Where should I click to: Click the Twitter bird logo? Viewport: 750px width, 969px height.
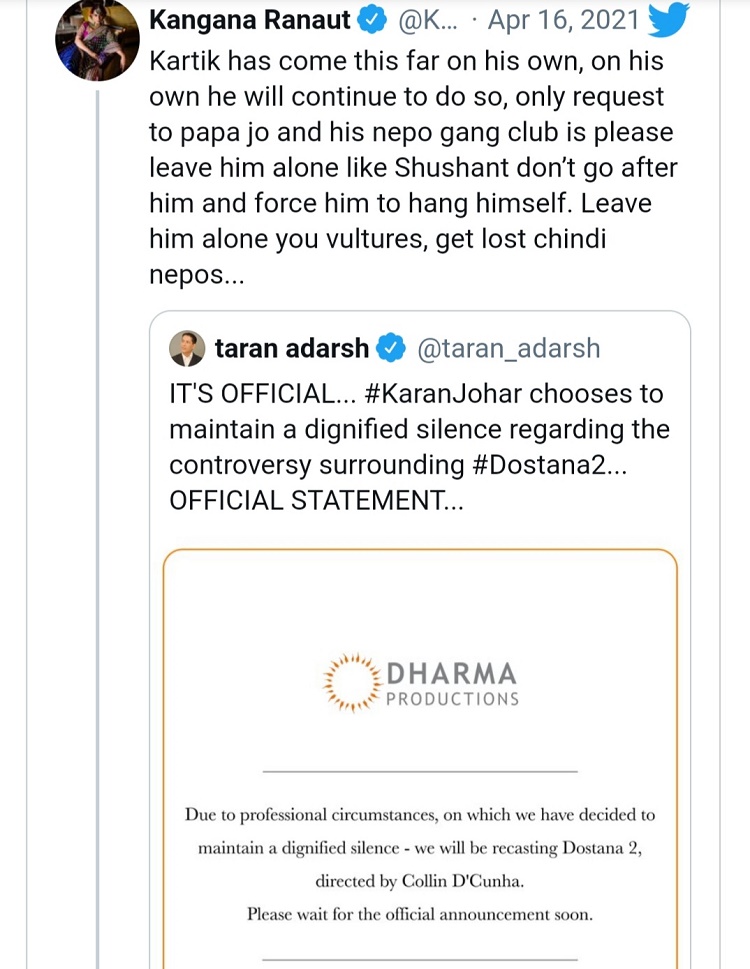[x=667, y=19]
